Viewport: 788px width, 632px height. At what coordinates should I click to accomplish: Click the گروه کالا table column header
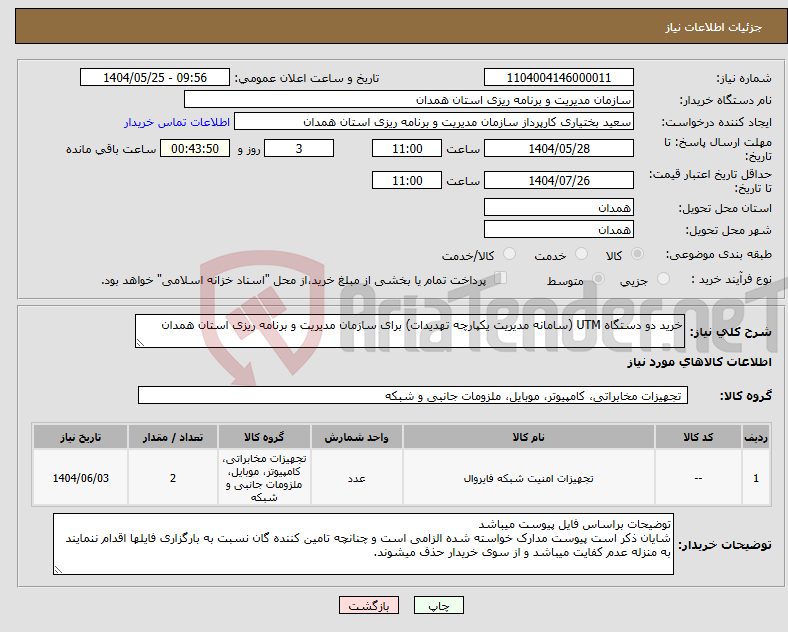[x=264, y=437]
